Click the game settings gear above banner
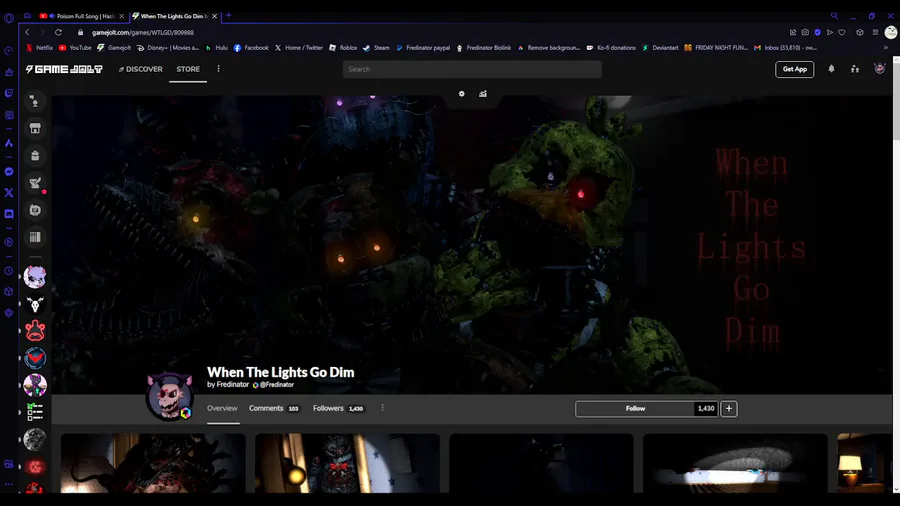This screenshot has height=506, width=900. point(461,94)
